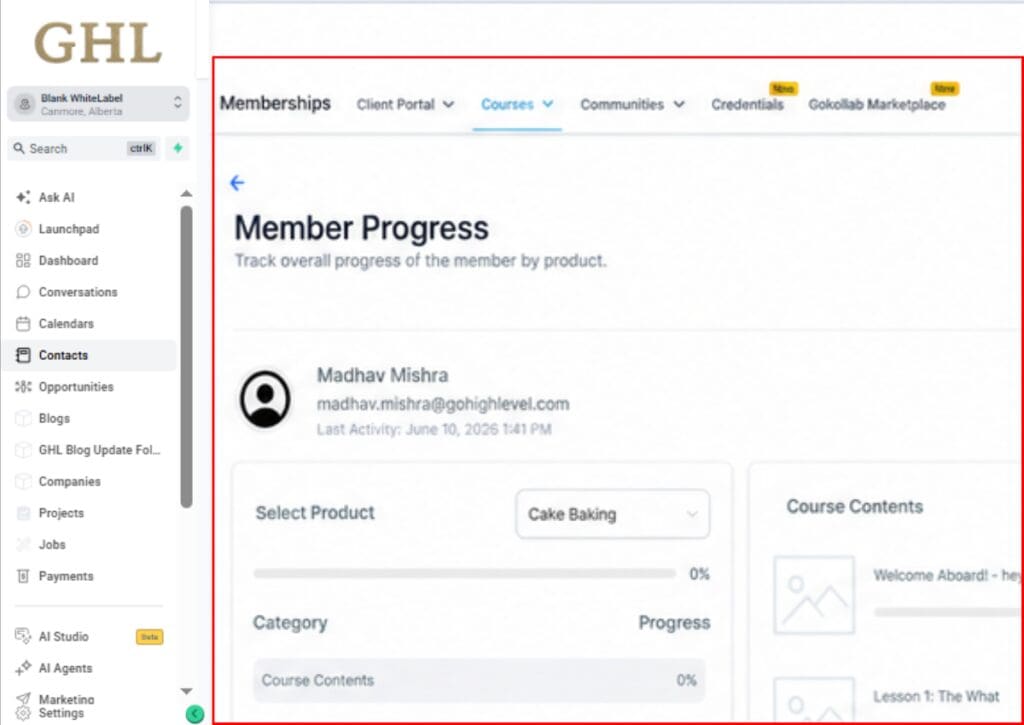Click the green lightning quick-actions icon
1024x725 pixels.
[178, 148]
